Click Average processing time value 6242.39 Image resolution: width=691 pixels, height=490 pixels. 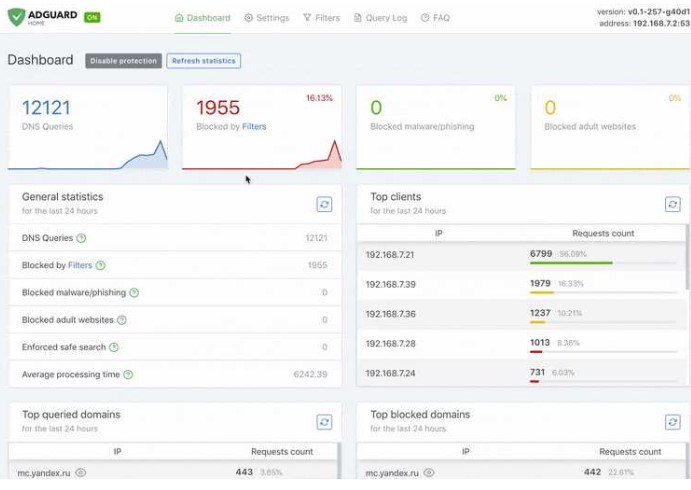310,375
